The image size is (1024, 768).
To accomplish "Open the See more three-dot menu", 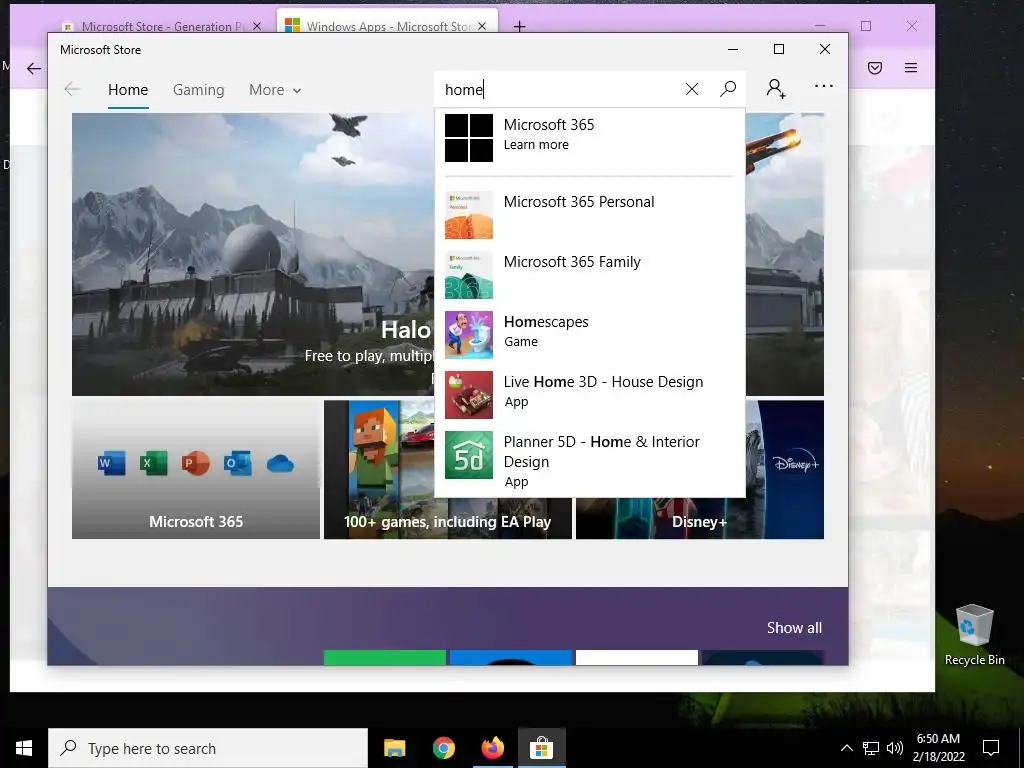I will tap(824, 86).
